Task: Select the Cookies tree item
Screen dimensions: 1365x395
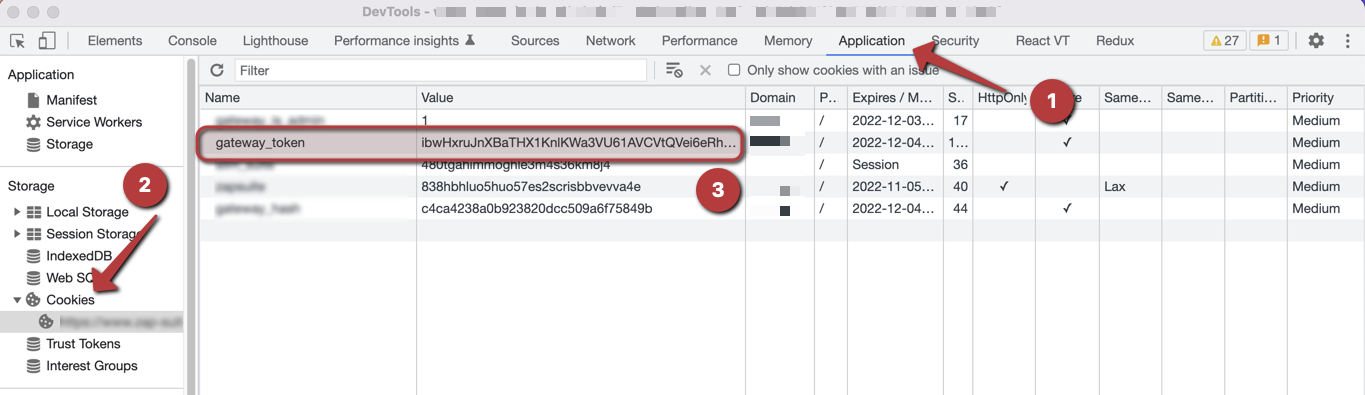Action: coord(70,300)
